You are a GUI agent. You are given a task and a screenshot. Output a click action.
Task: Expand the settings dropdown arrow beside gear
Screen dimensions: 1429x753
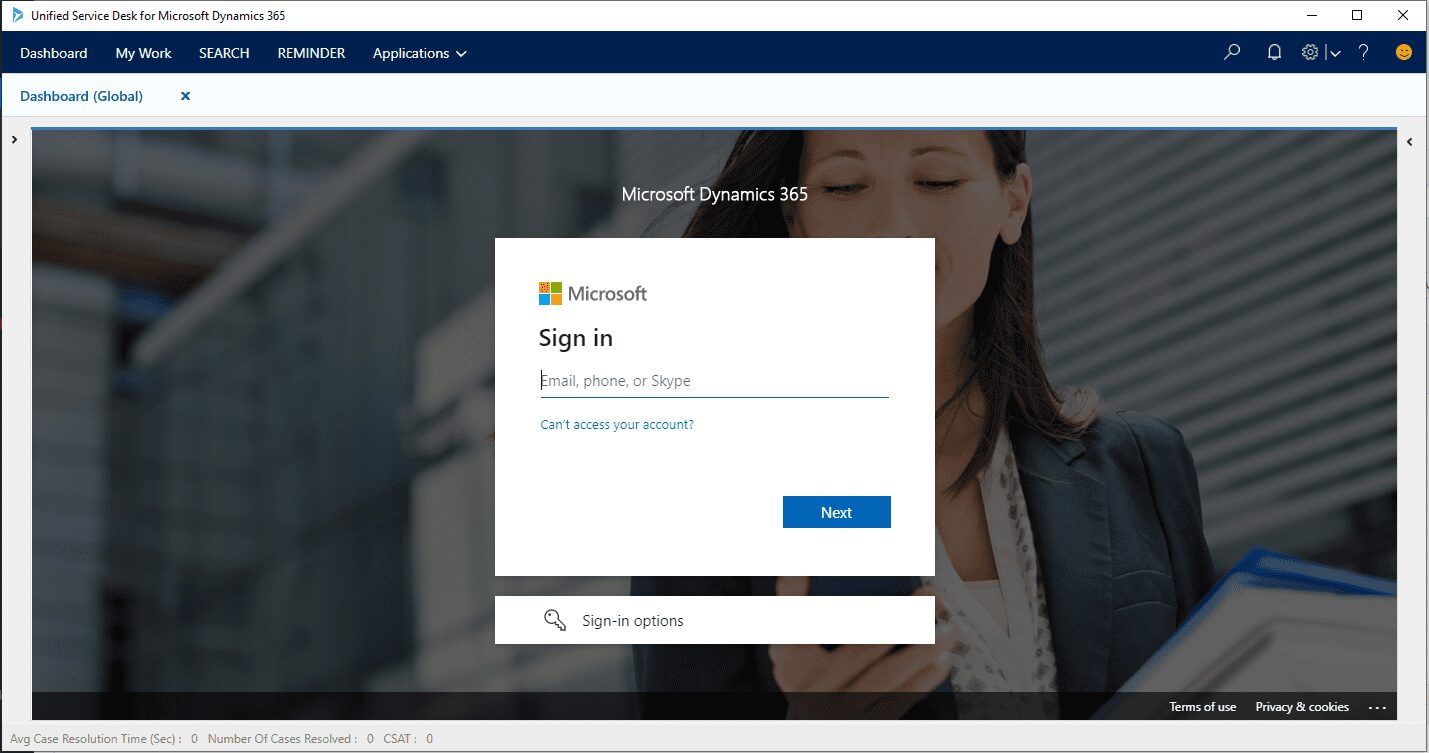[1334, 54]
